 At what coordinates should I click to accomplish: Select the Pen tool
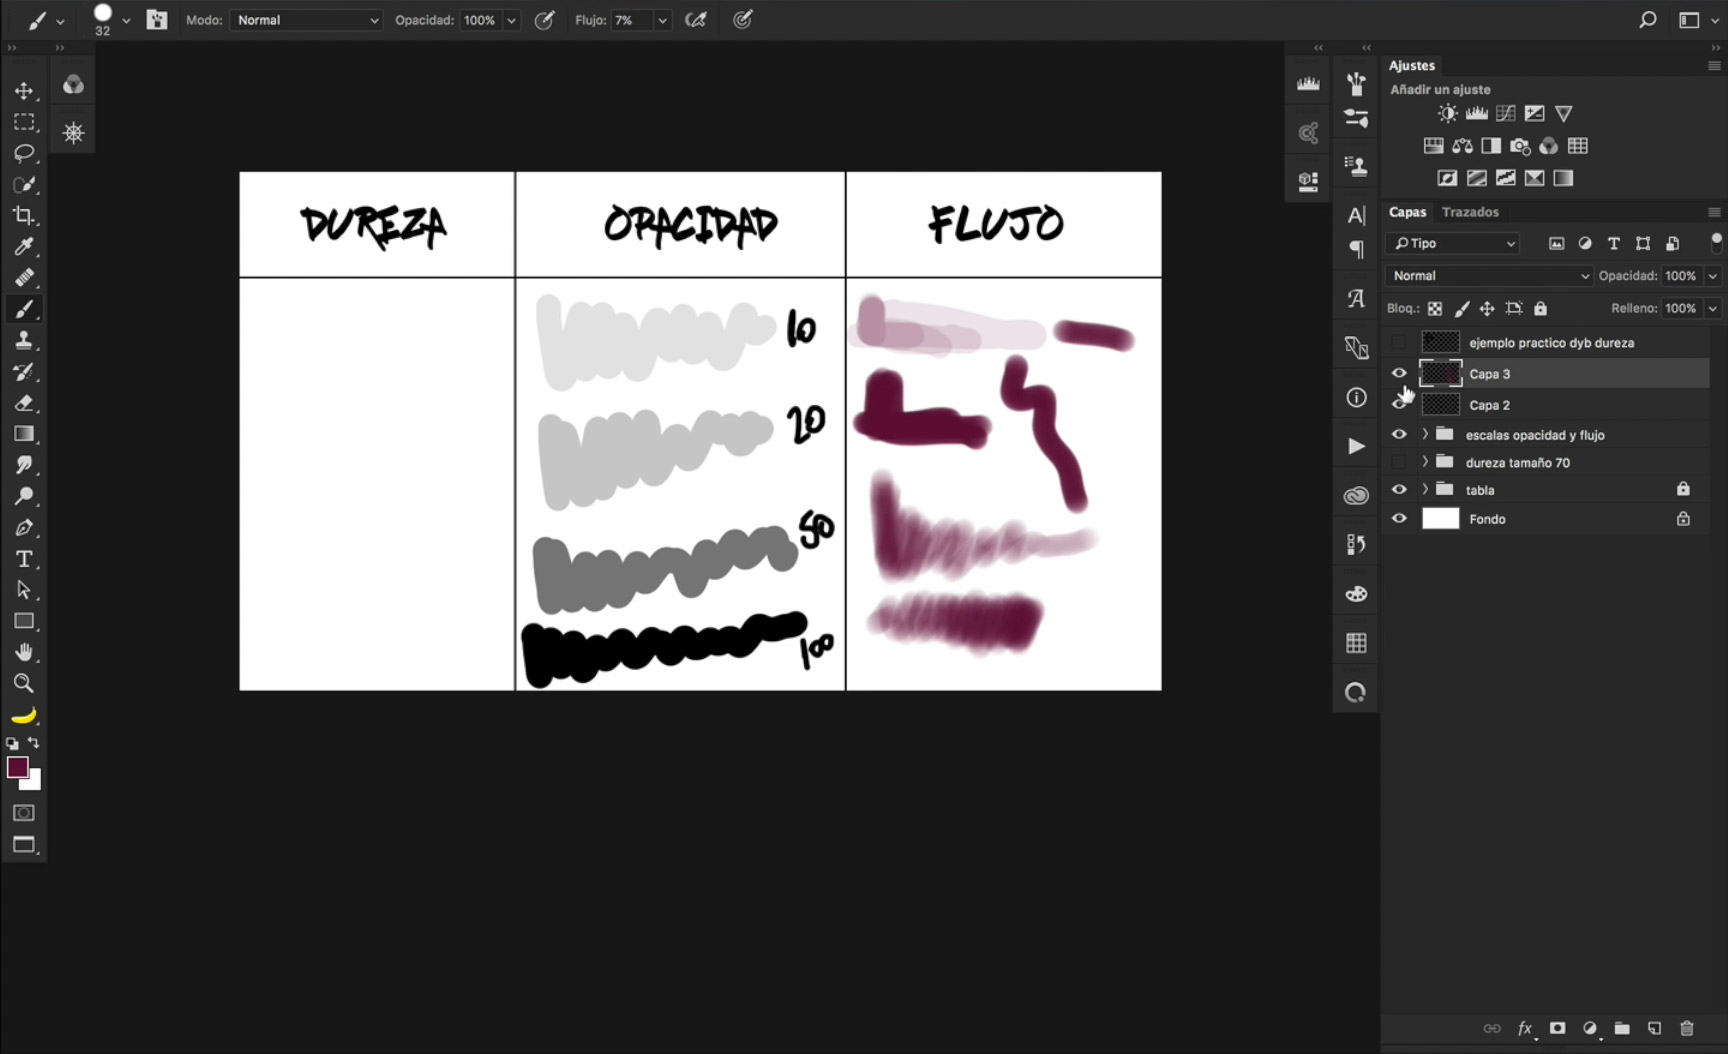tap(24, 528)
